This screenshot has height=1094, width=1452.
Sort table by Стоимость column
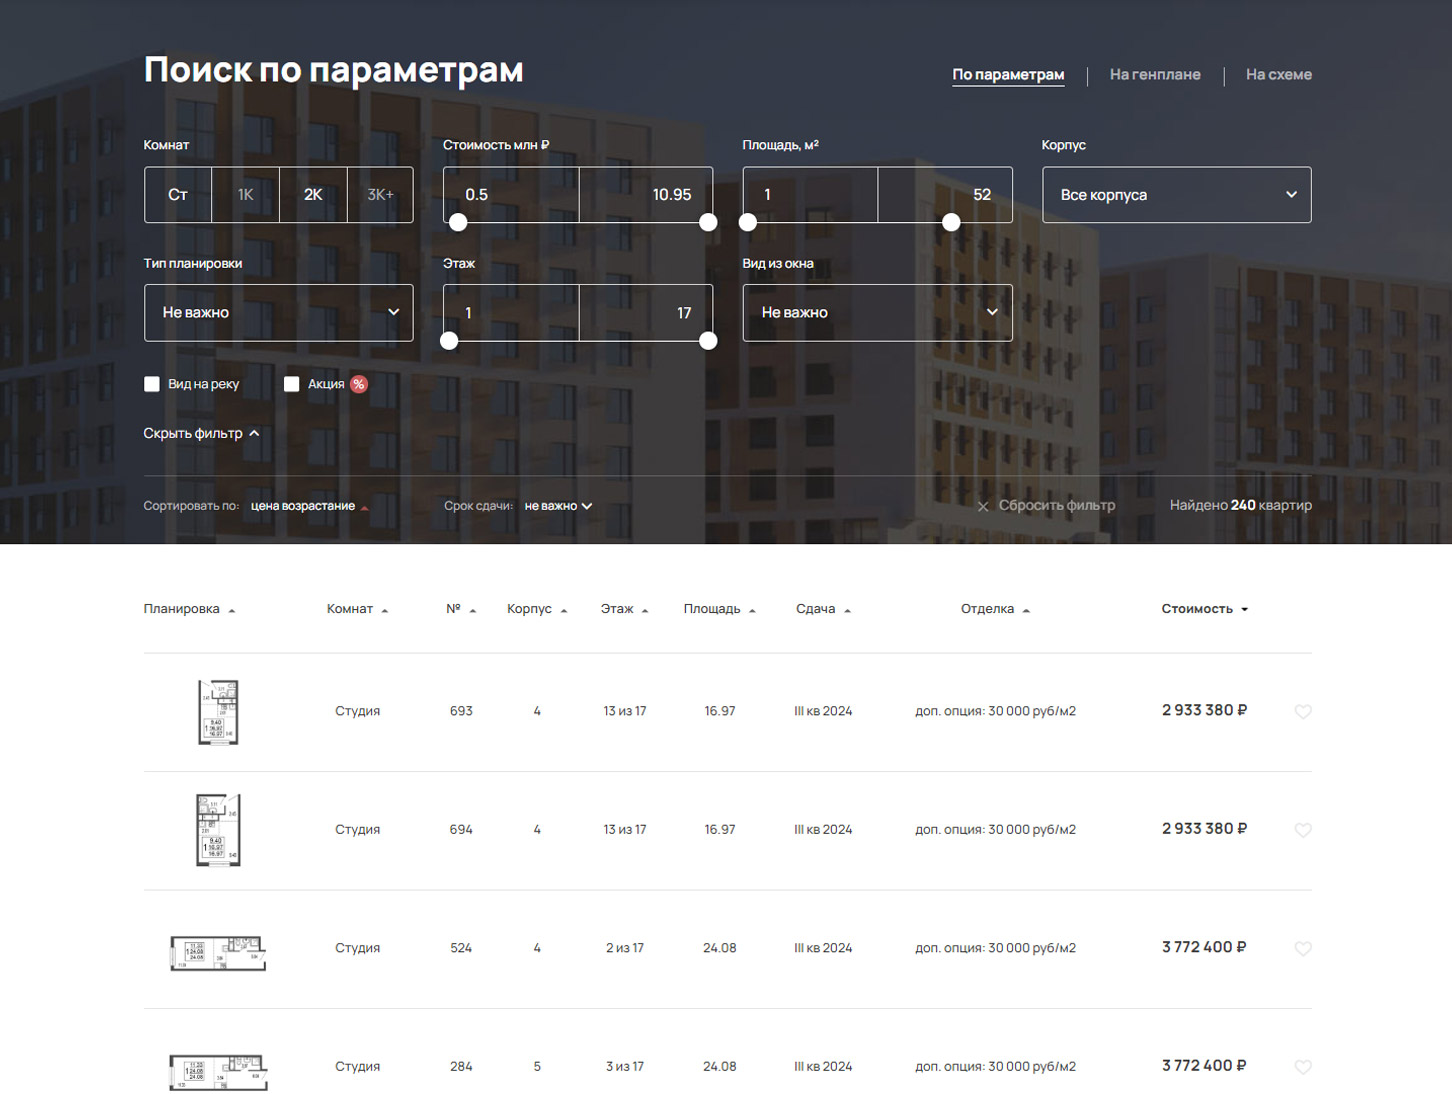[x=1204, y=609]
